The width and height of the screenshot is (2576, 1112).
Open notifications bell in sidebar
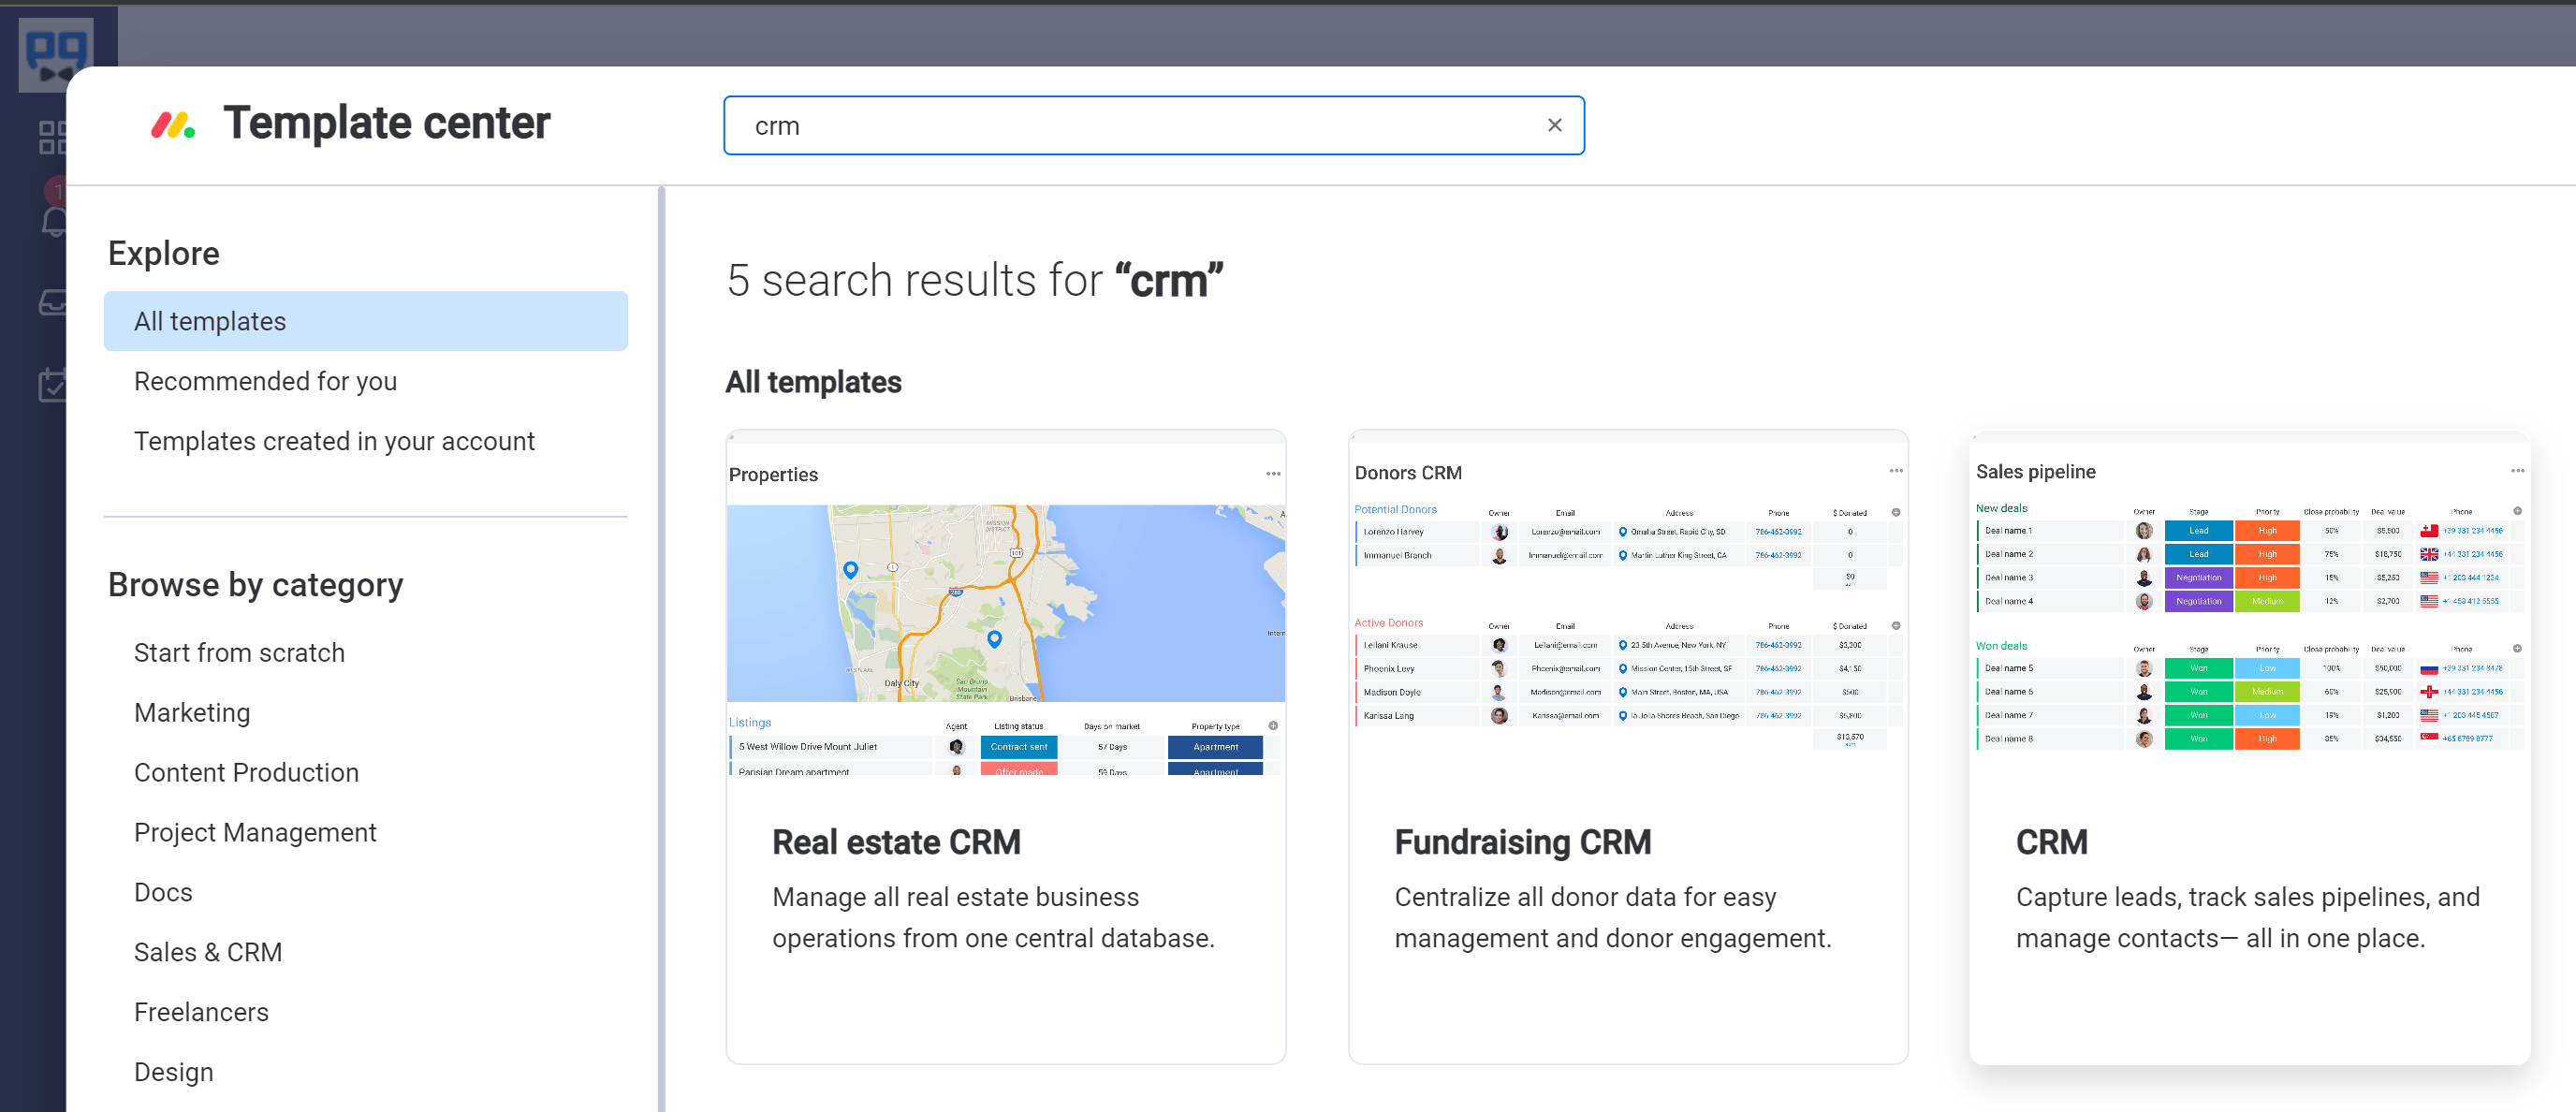[x=54, y=221]
